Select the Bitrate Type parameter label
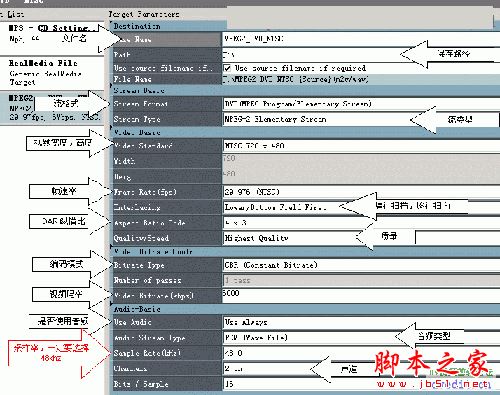This screenshot has height=395, width=500. [x=167, y=265]
